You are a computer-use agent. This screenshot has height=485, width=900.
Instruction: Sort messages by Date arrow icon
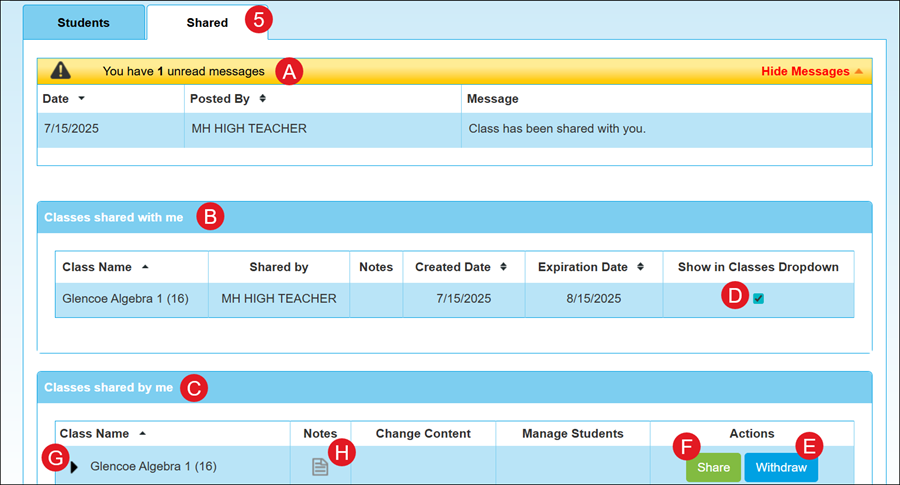pos(81,99)
